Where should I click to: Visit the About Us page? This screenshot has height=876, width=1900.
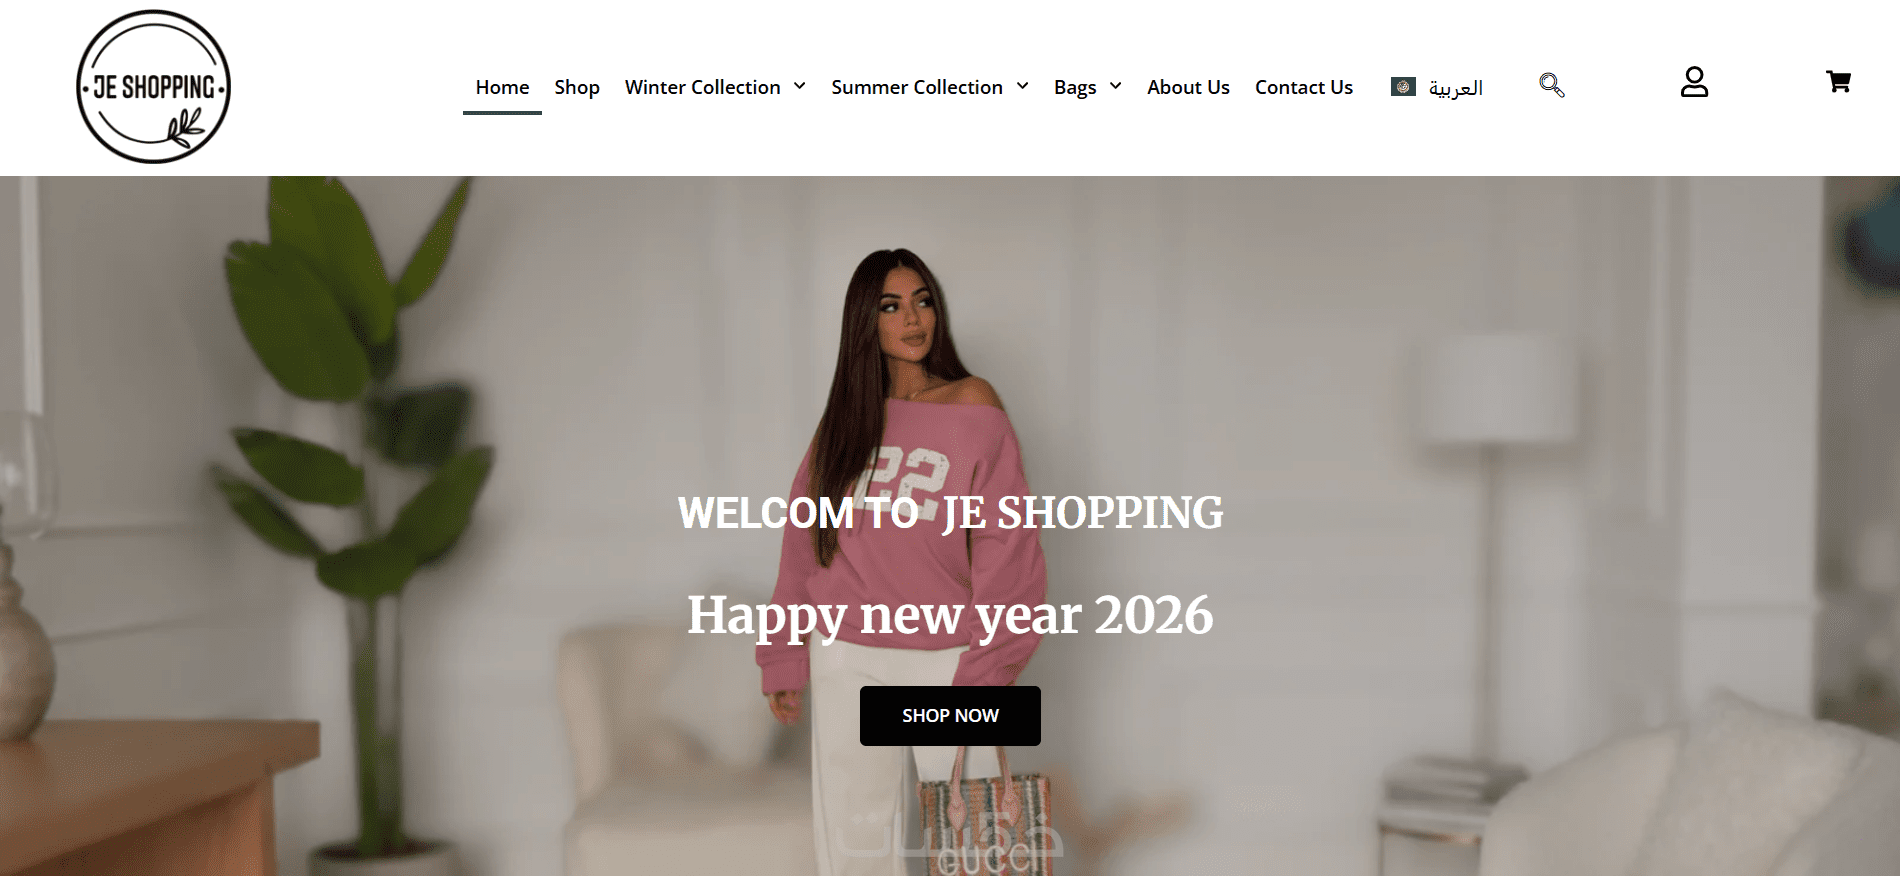tap(1188, 87)
